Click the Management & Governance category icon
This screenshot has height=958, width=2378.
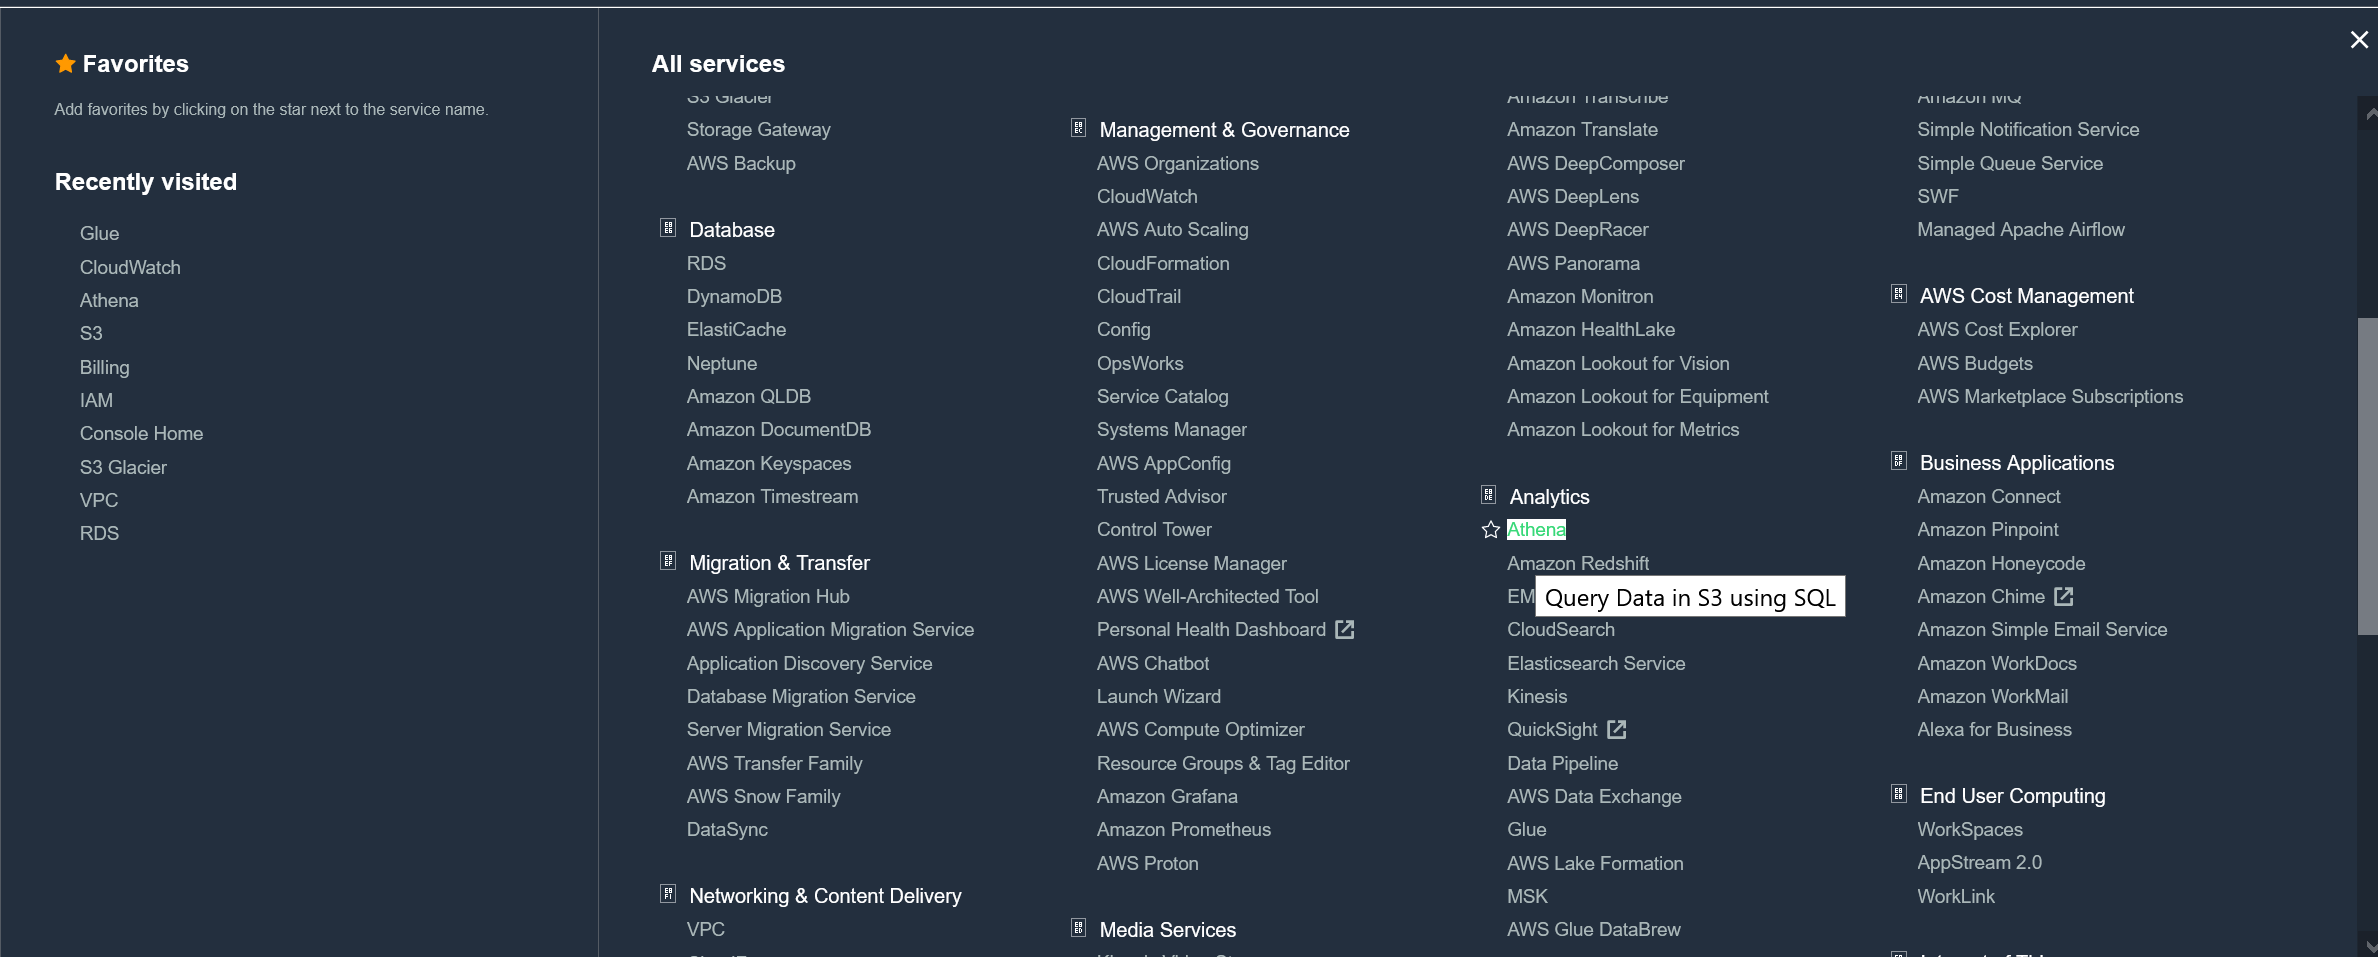tap(1078, 129)
